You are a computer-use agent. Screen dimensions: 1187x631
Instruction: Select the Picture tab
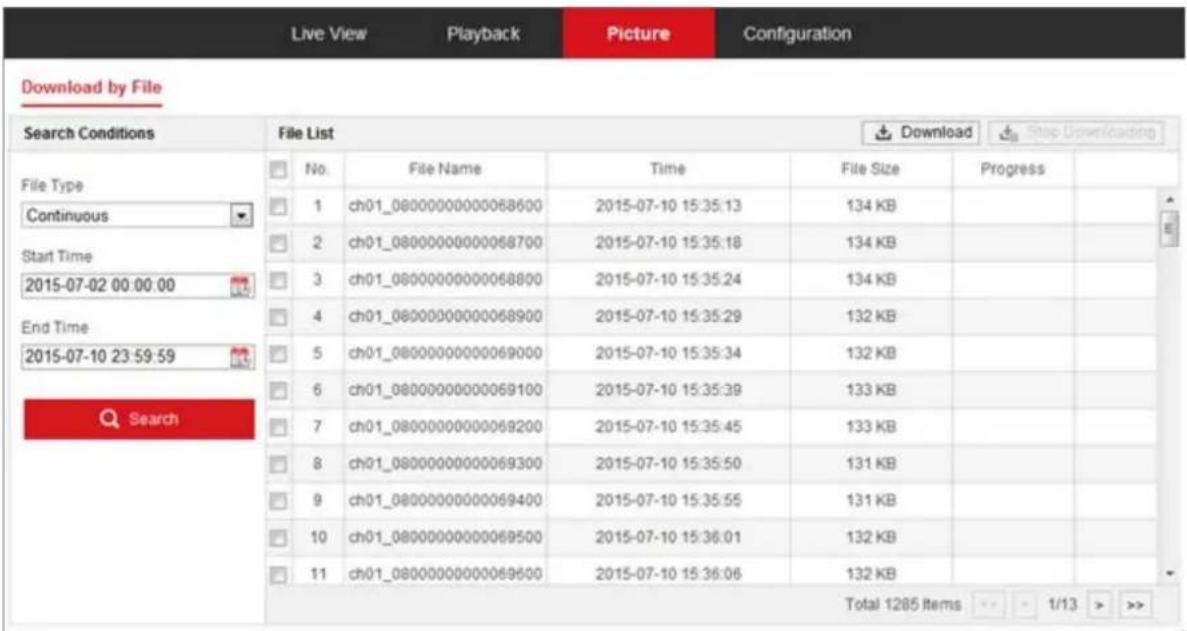638,34
